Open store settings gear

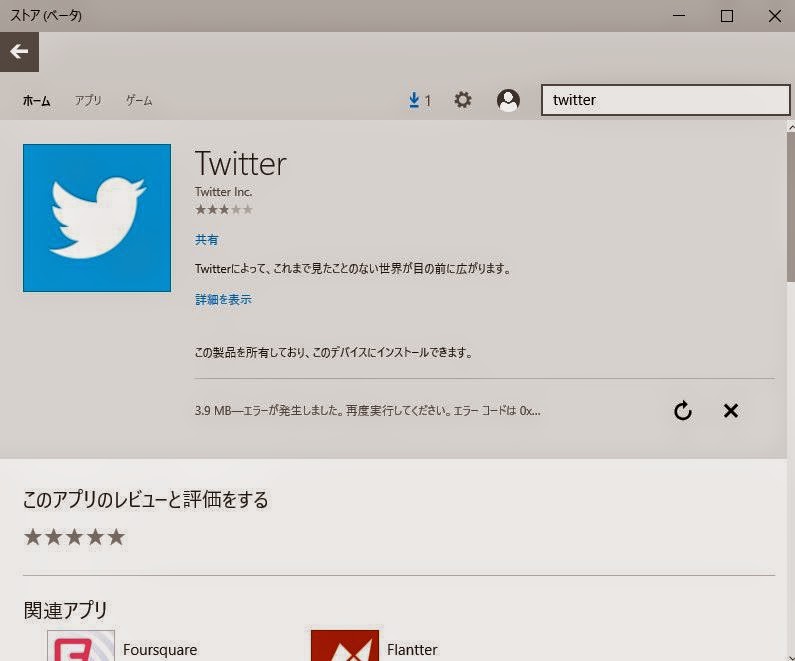point(462,100)
